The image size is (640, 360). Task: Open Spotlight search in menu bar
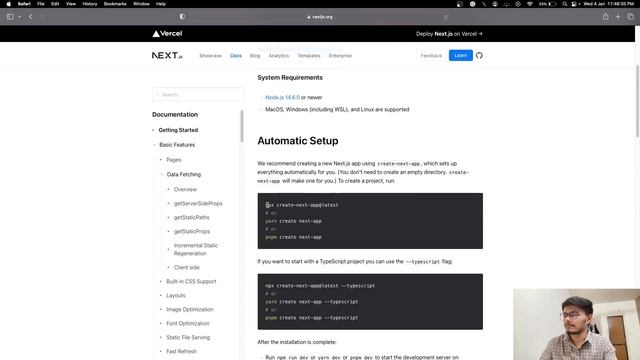[564, 4]
